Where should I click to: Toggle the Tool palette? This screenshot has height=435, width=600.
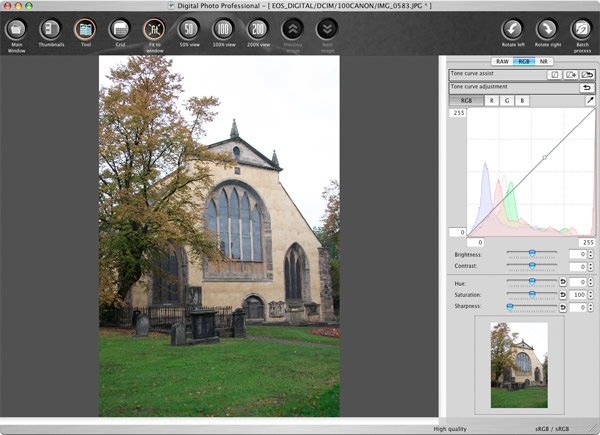click(85, 29)
